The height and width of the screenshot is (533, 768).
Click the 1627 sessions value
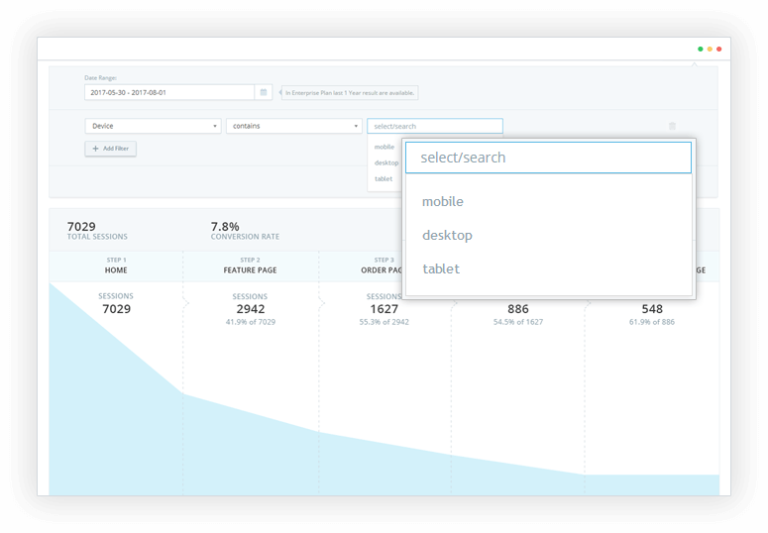[x=384, y=309]
